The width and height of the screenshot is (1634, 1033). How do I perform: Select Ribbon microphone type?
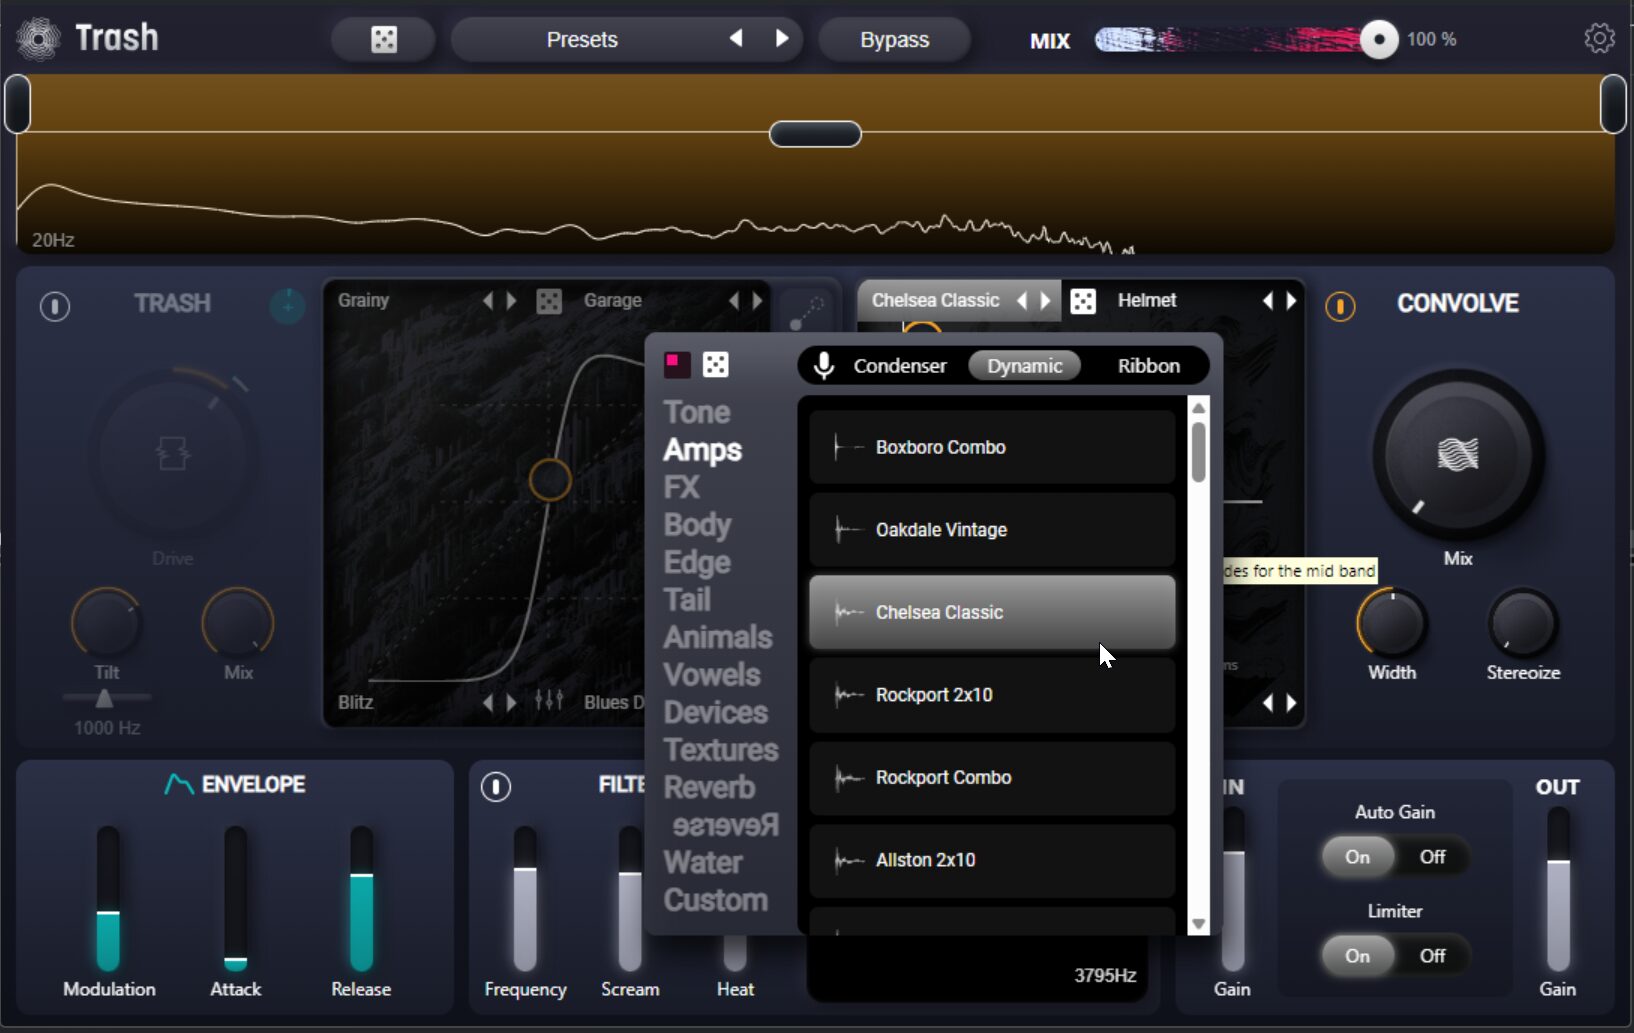coord(1148,366)
